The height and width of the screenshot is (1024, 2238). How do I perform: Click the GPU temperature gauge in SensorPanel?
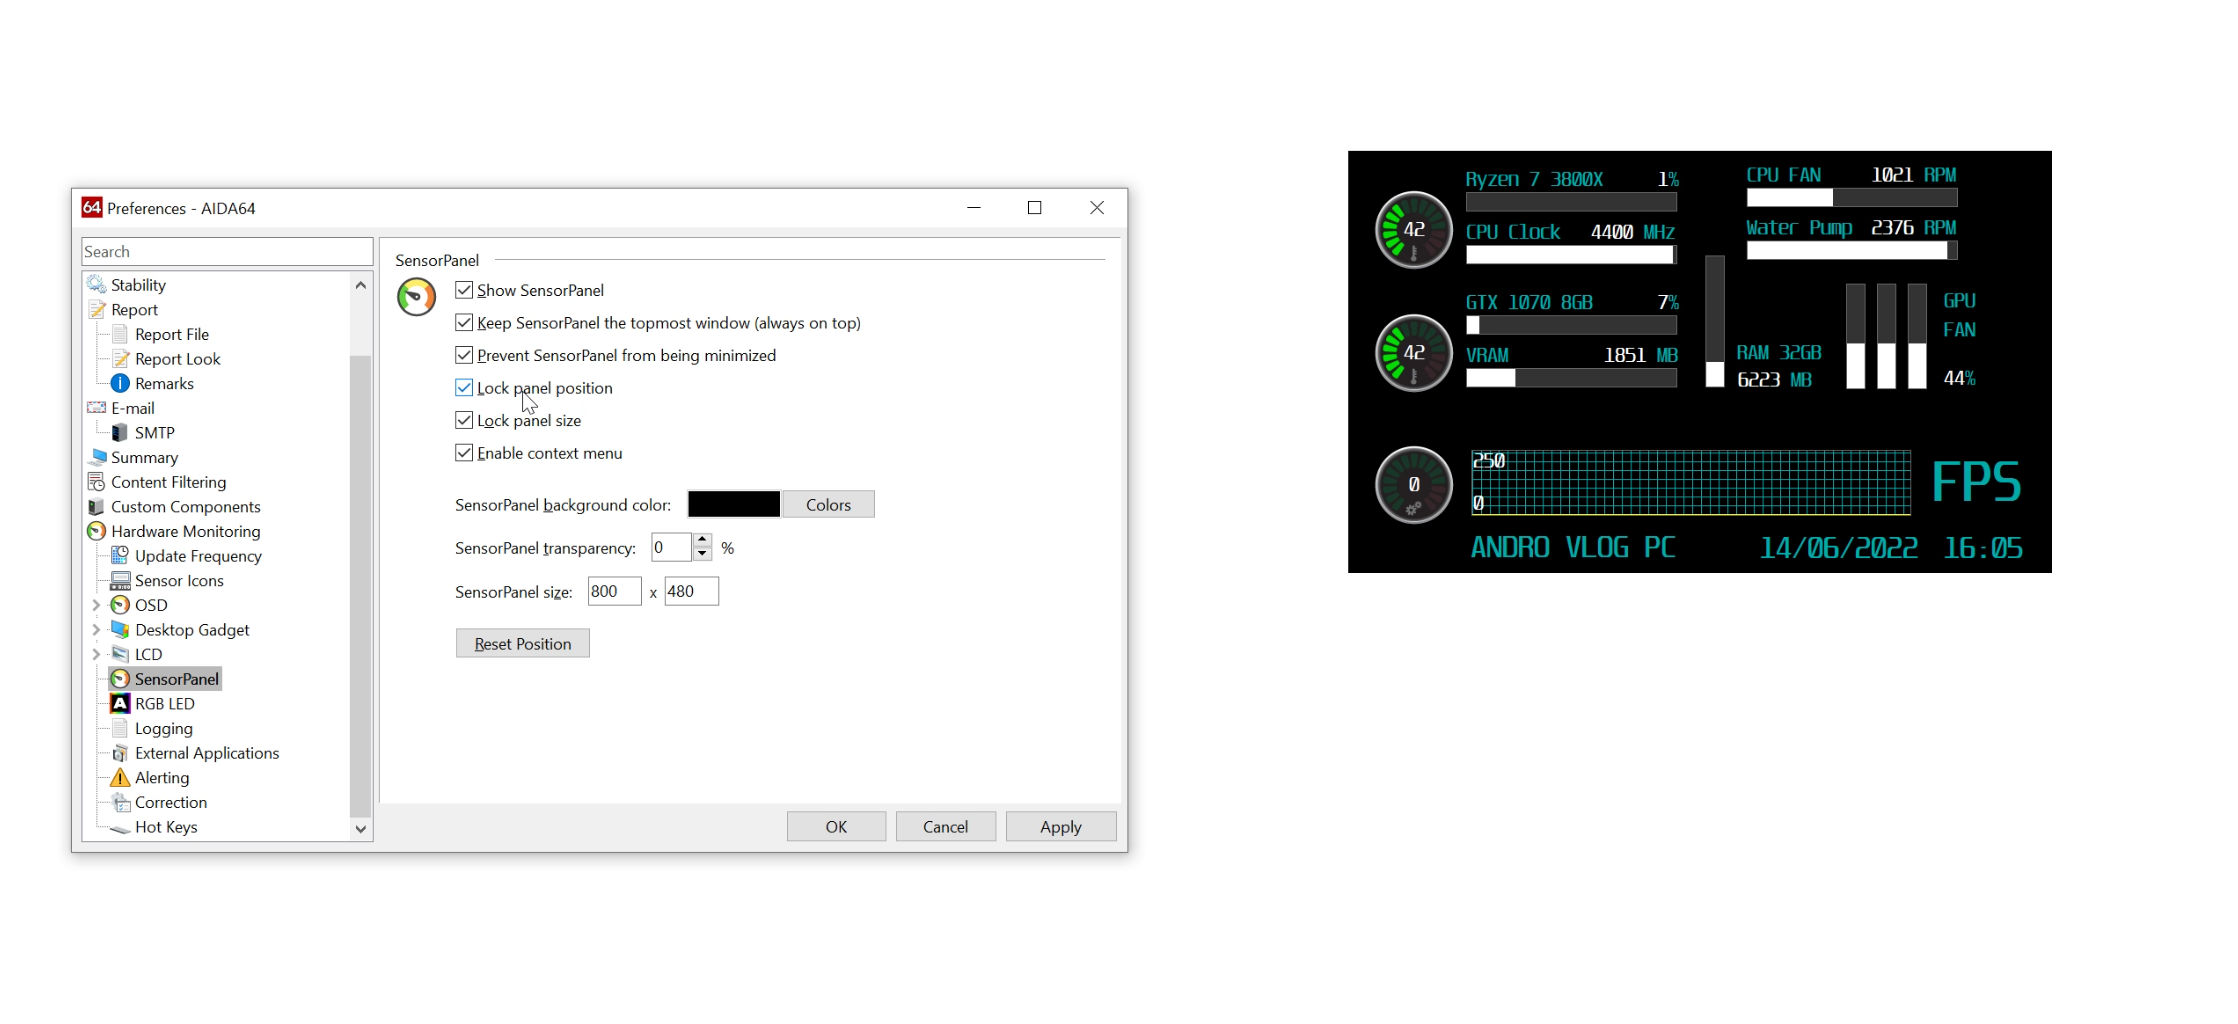tap(1414, 352)
